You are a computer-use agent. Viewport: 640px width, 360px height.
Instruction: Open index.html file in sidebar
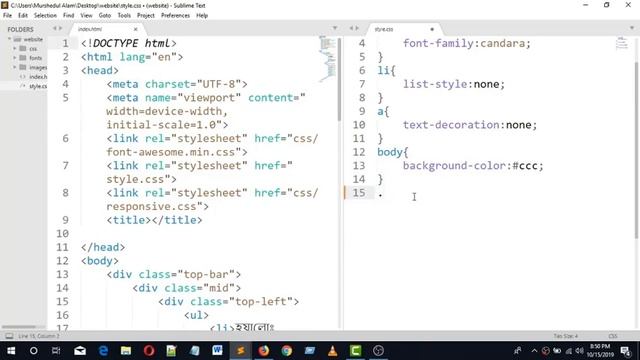[x=38, y=77]
